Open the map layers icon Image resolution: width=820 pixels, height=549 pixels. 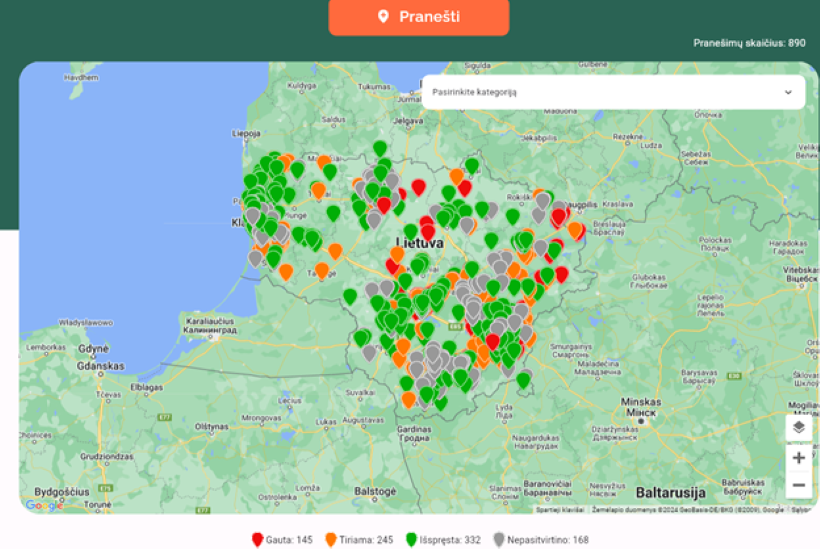tap(799, 428)
